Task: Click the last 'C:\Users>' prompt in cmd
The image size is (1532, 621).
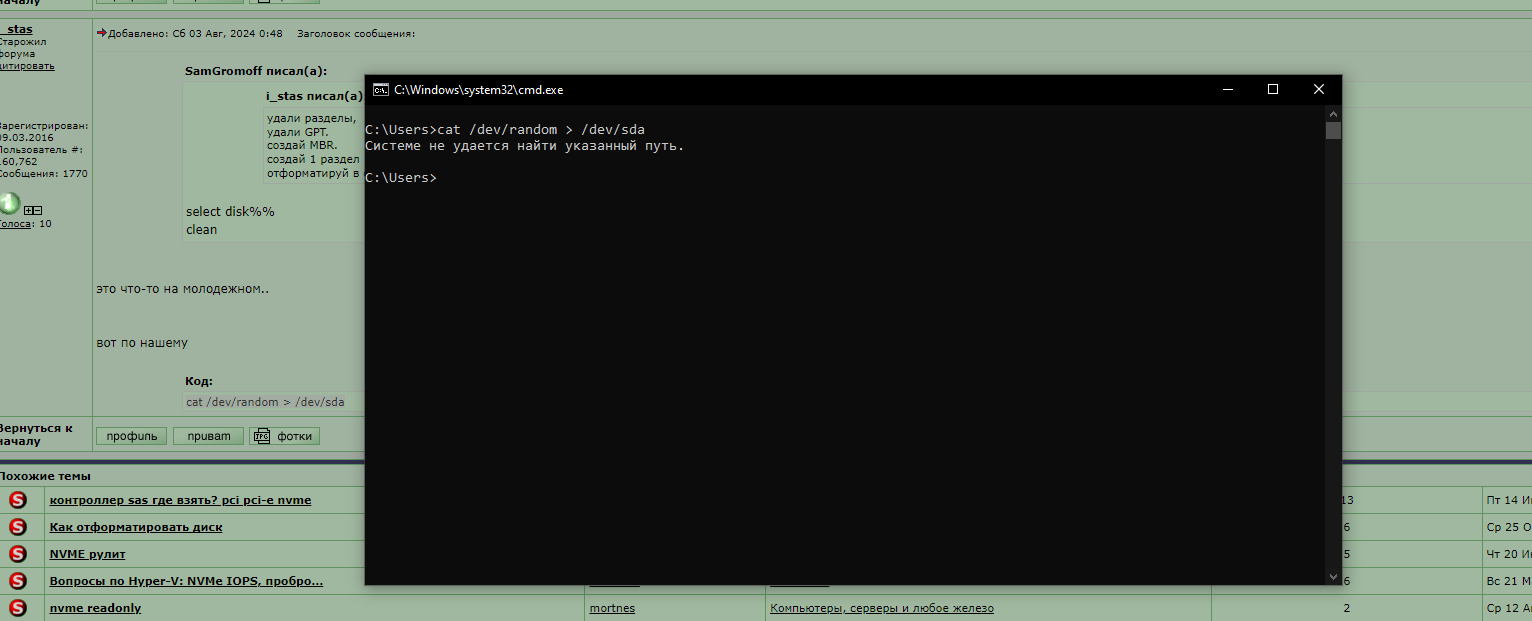Action: pyautogui.click(x=401, y=178)
